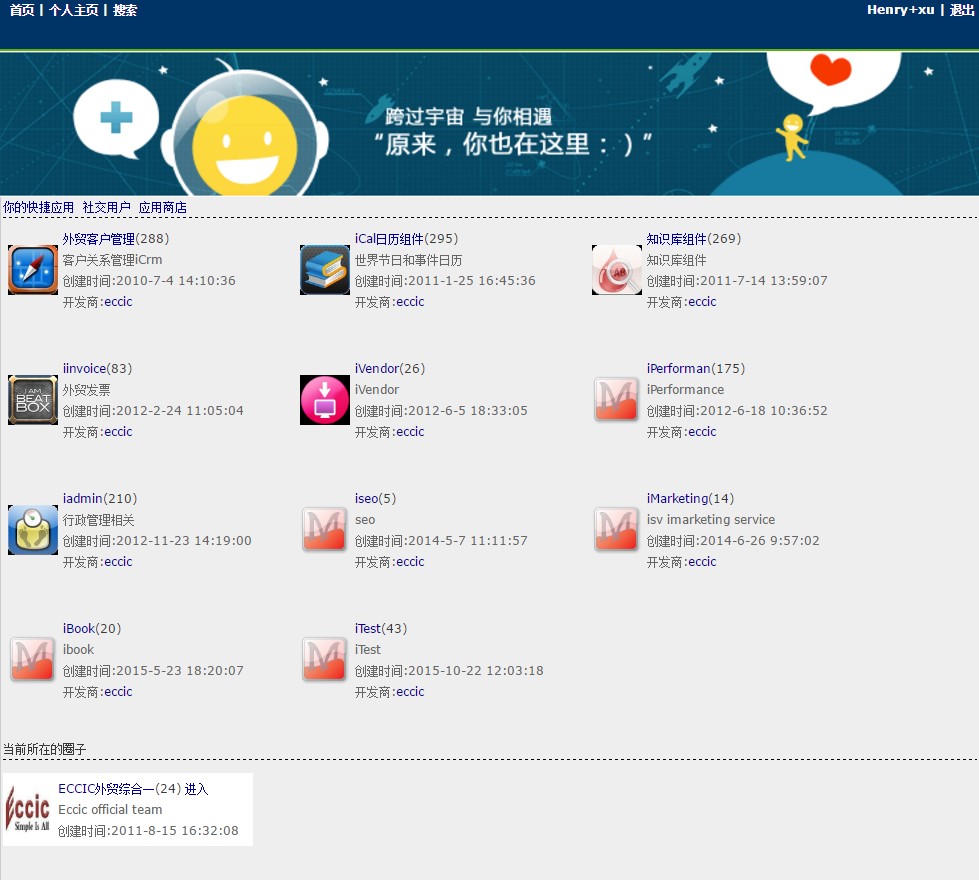Launch the iinvoice Beat Box icon
979x880 pixels.
click(x=32, y=400)
